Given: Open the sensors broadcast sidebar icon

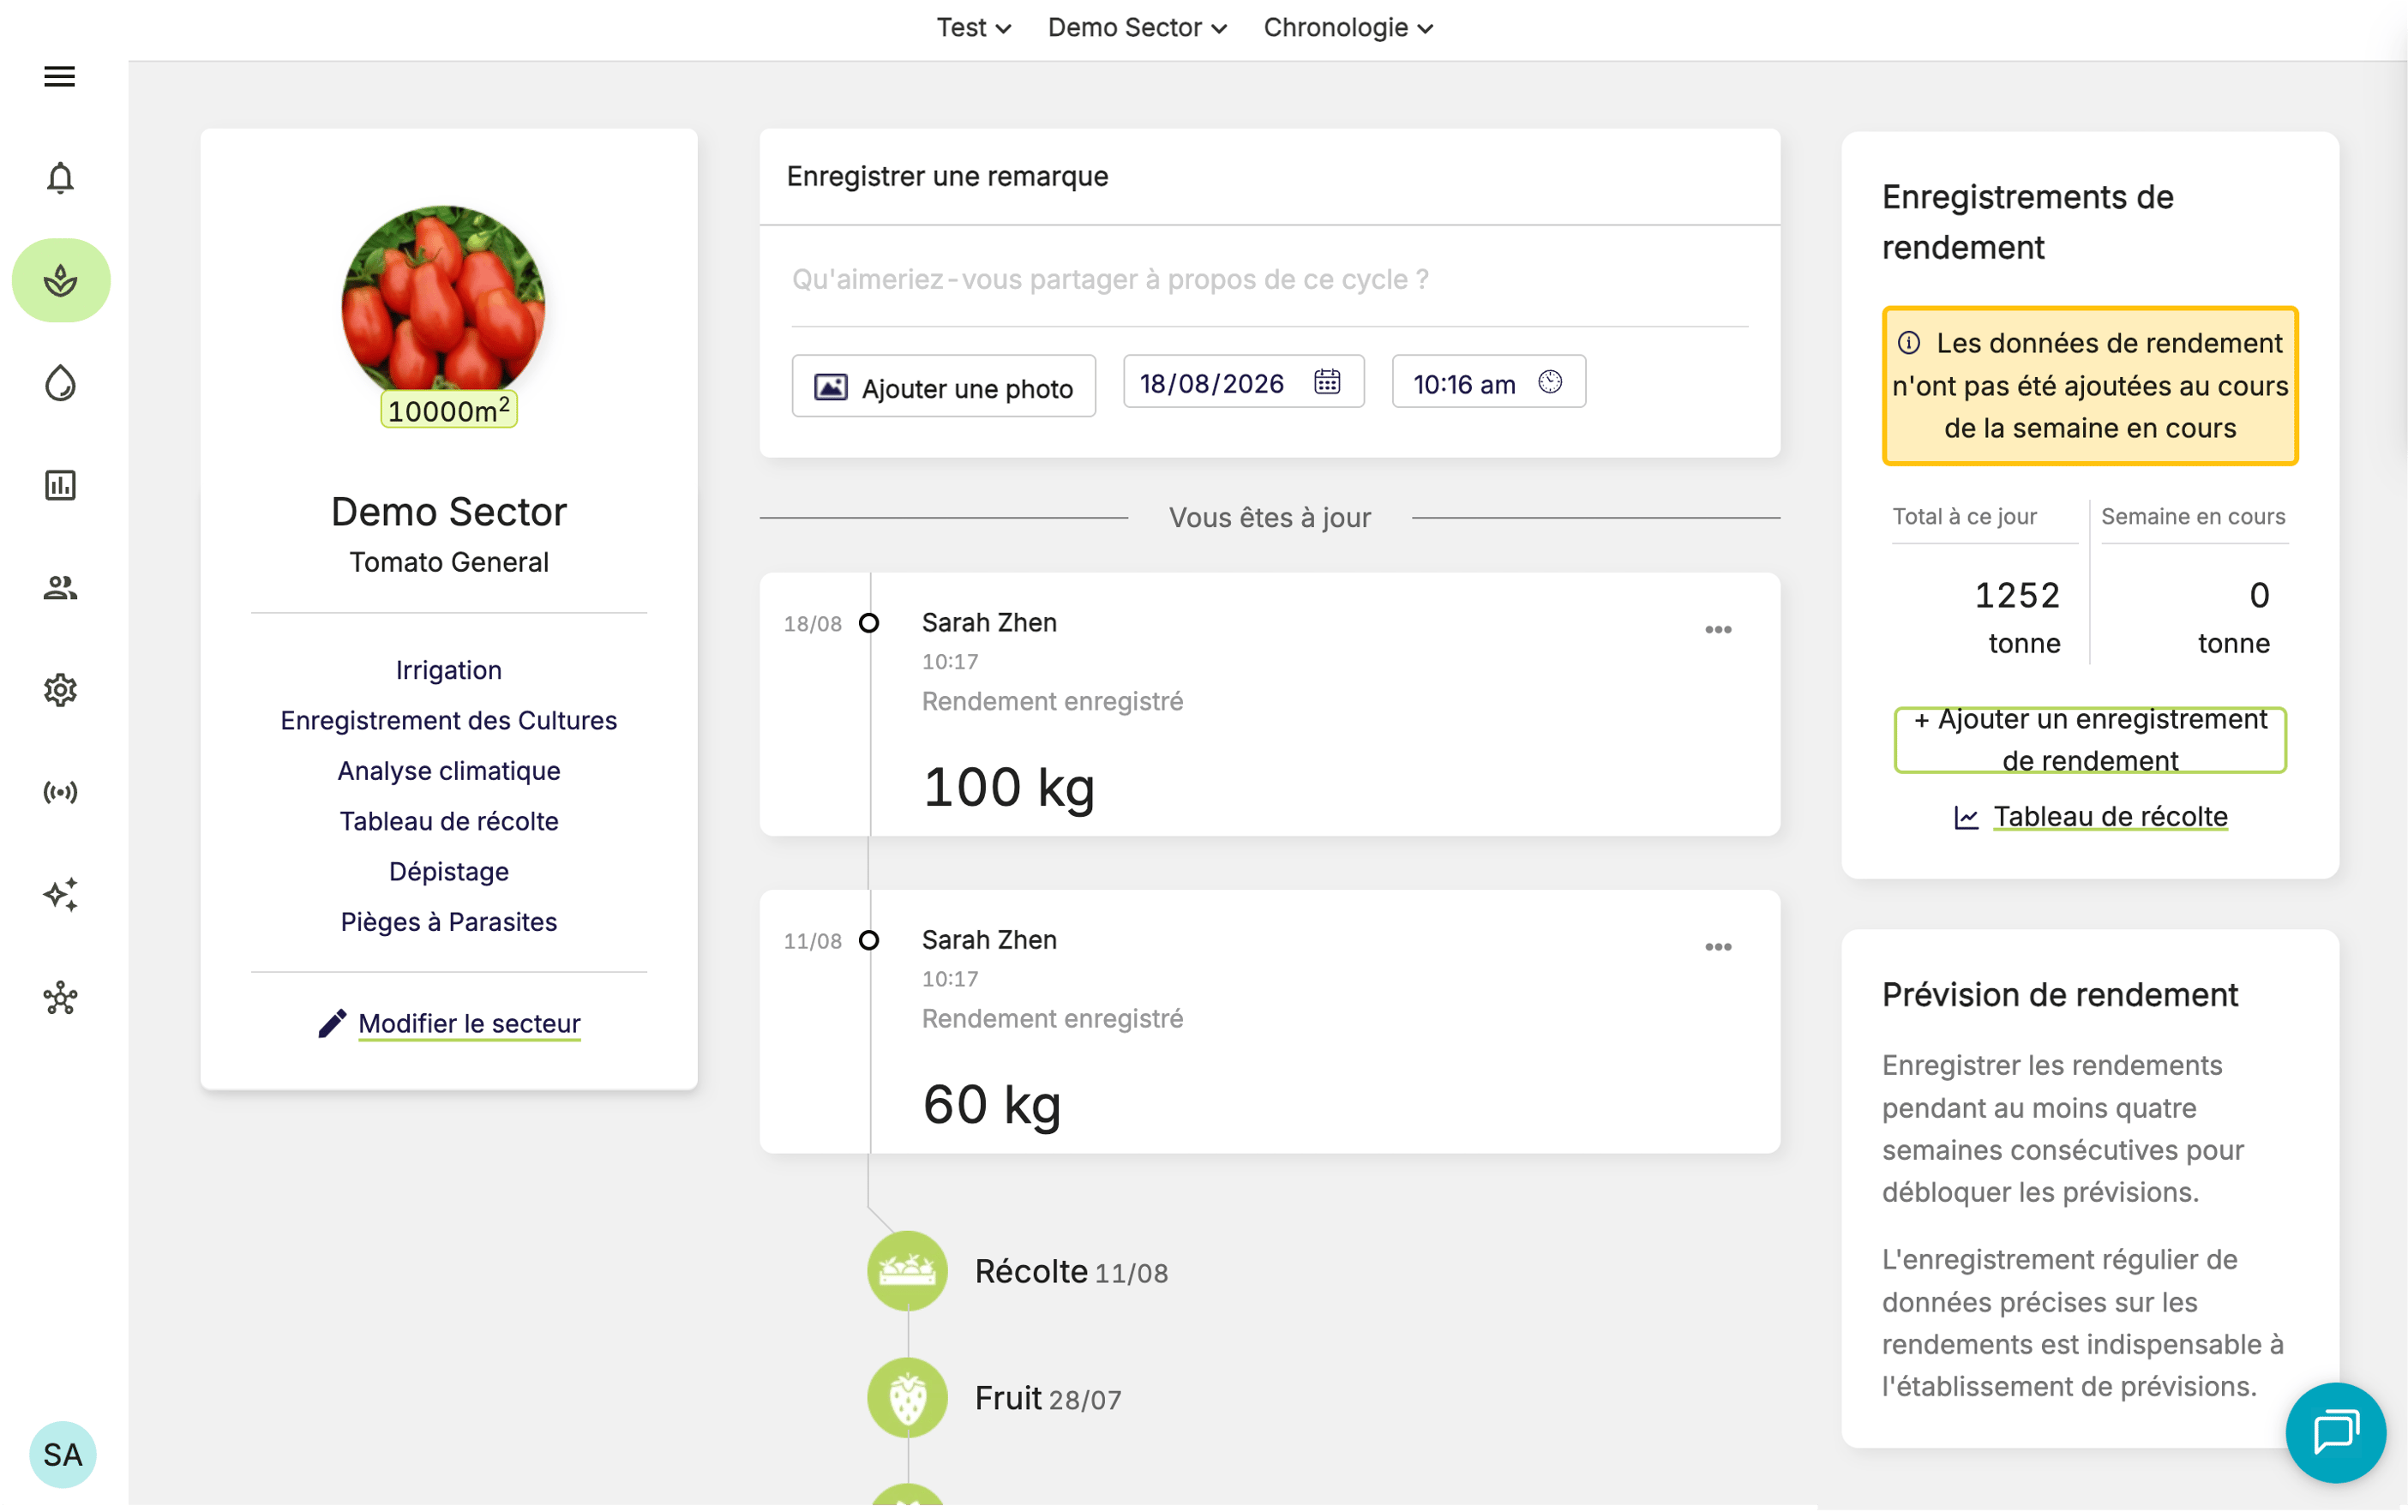Looking at the screenshot, I should pos(60,793).
